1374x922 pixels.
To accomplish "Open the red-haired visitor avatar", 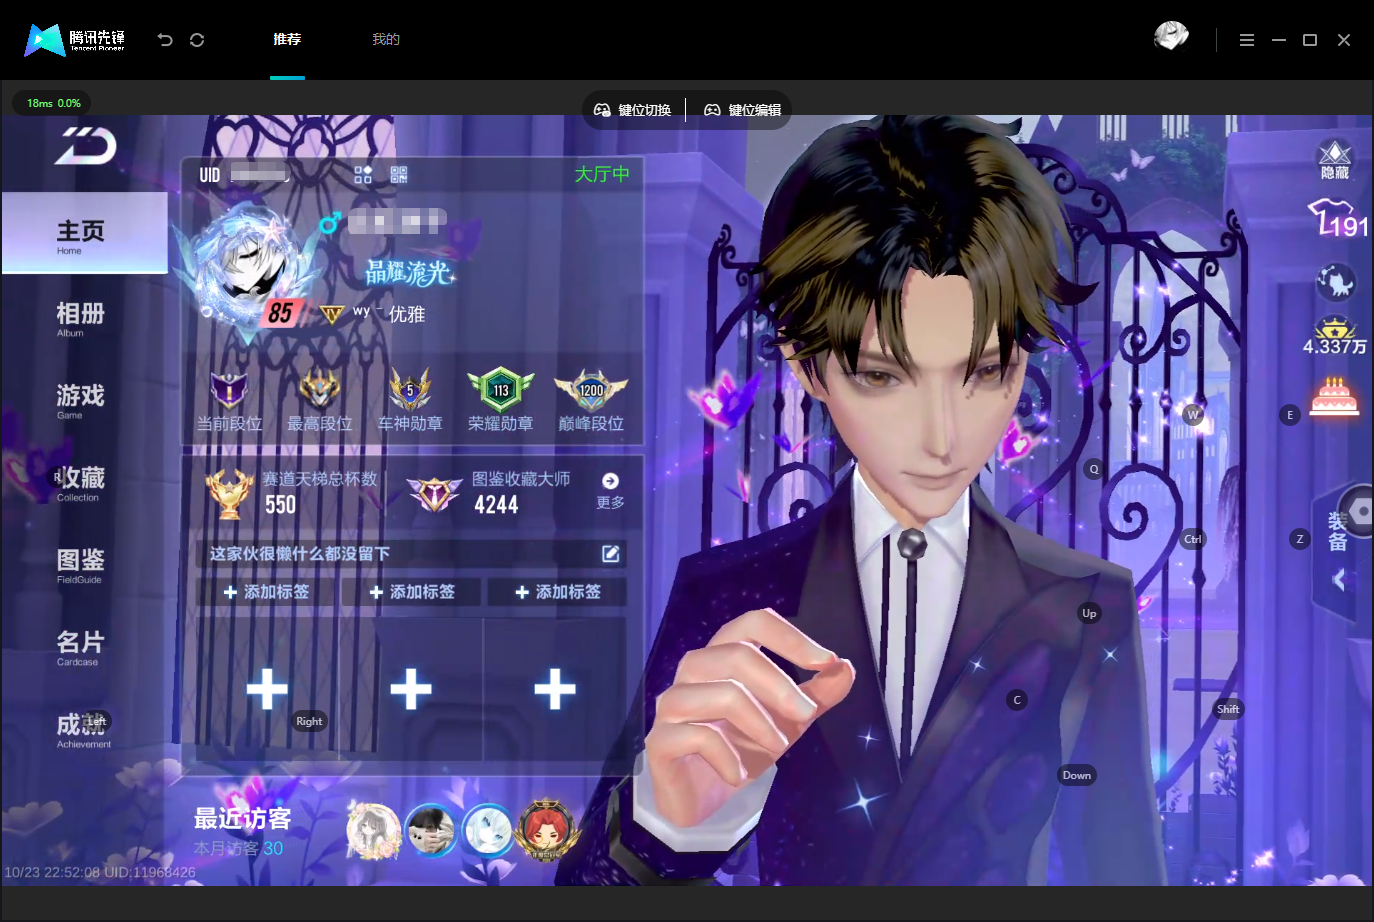I will tap(546, 830).
